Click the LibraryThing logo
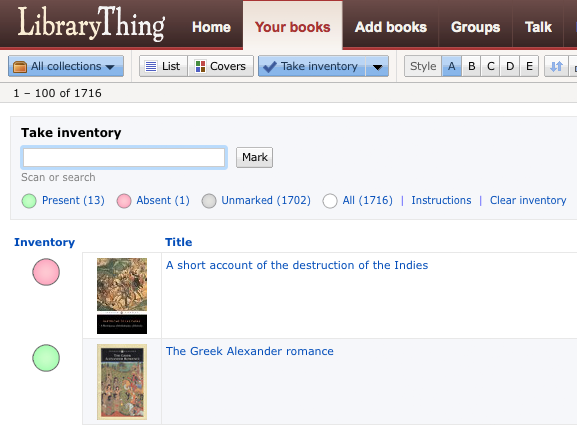Image resolution: width=577 pixels, height=425 pixels. tap(91, 24)
